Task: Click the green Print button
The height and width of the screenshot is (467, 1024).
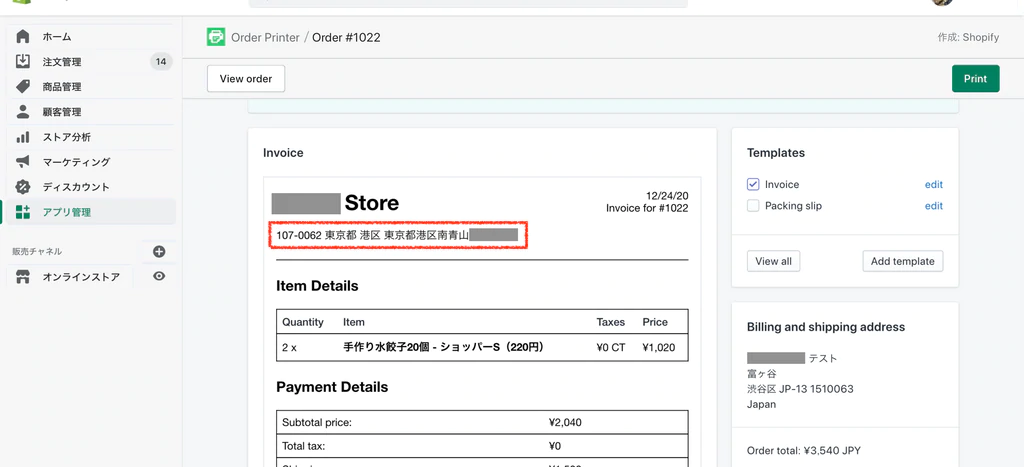Action: click(974, 79)
